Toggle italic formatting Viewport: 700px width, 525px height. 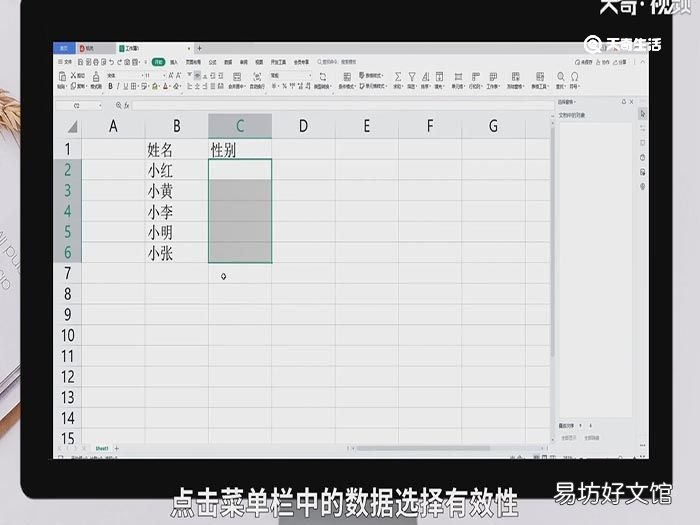118,86
